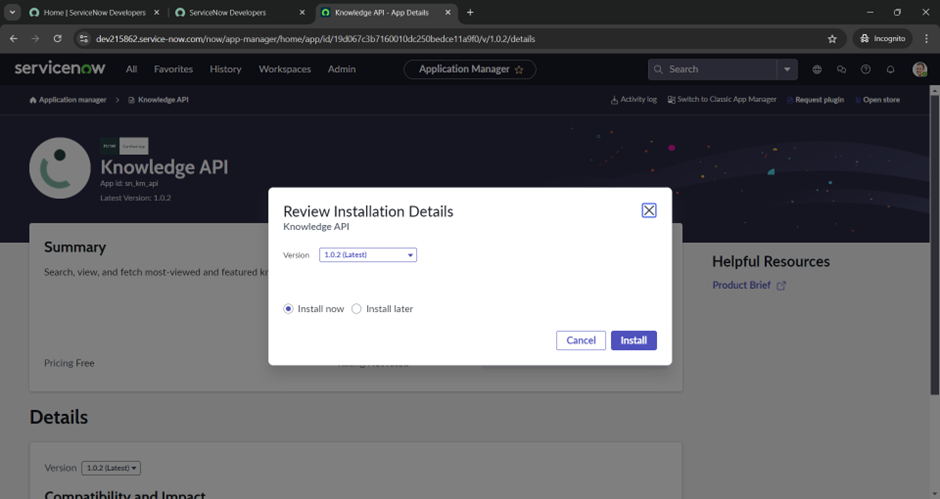Open the Workspaces menu
Viewport: 940px width, 499px height.
point(284,70)
